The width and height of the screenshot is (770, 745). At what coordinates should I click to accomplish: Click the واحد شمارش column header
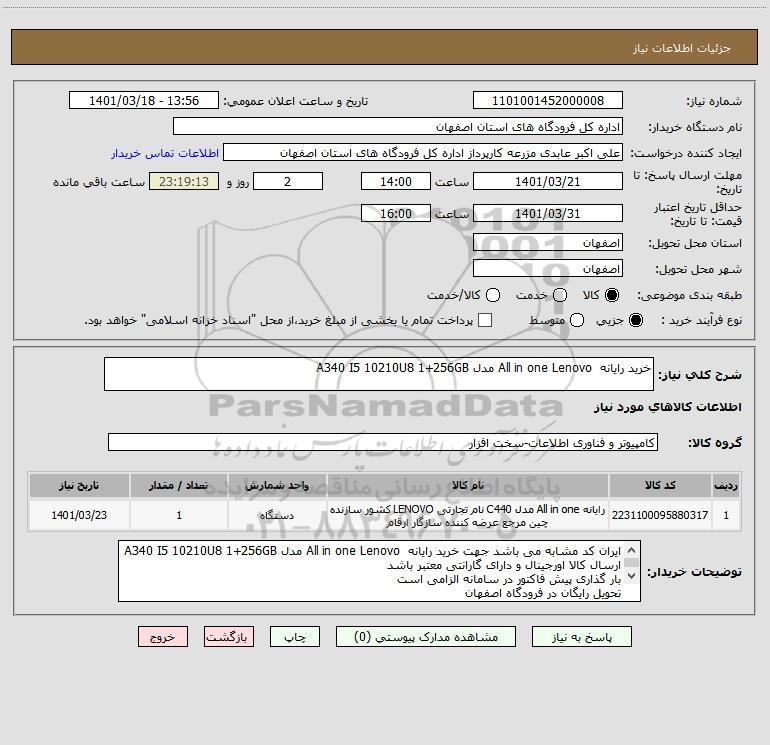click(277, 485)
